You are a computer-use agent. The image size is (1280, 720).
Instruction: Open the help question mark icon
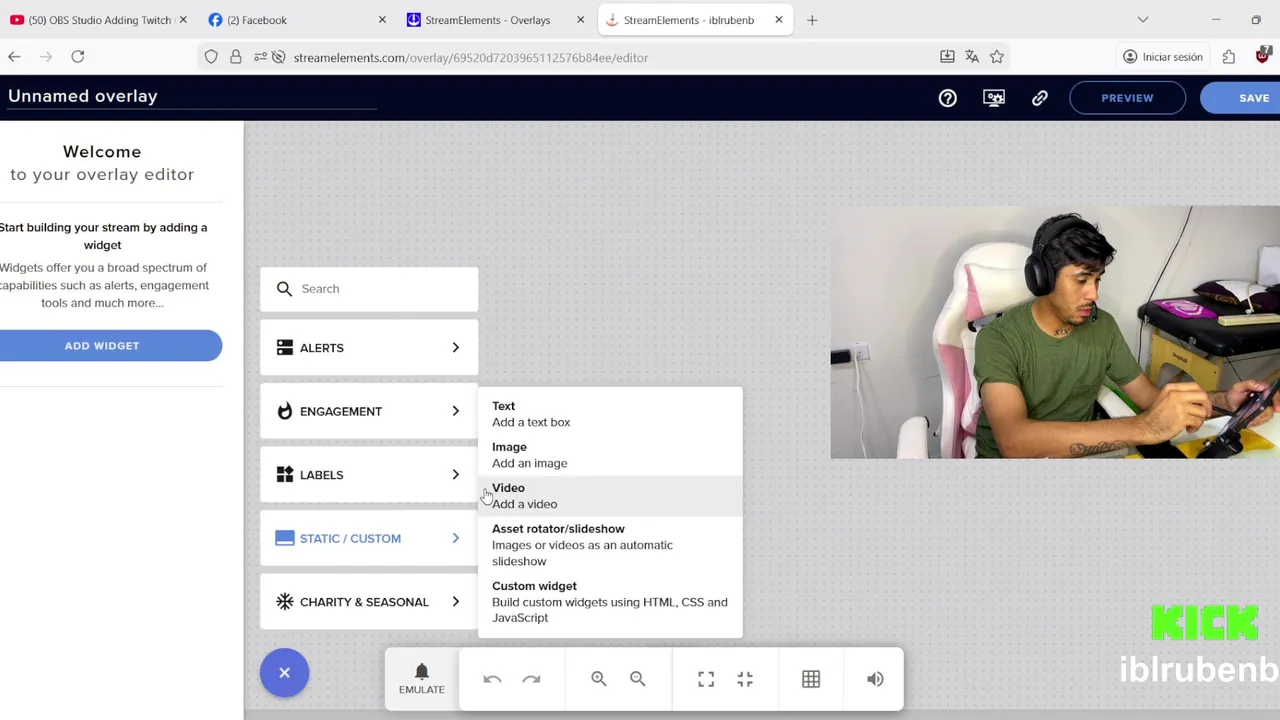point(947,98)
